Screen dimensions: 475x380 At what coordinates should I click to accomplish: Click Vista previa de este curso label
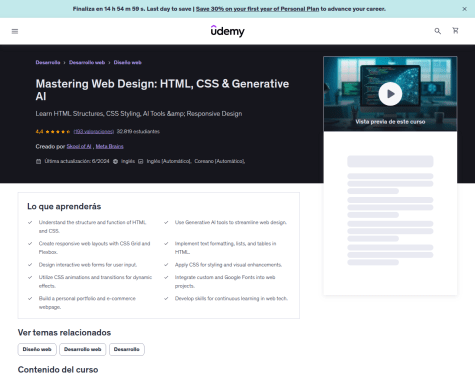click(390, 122)
